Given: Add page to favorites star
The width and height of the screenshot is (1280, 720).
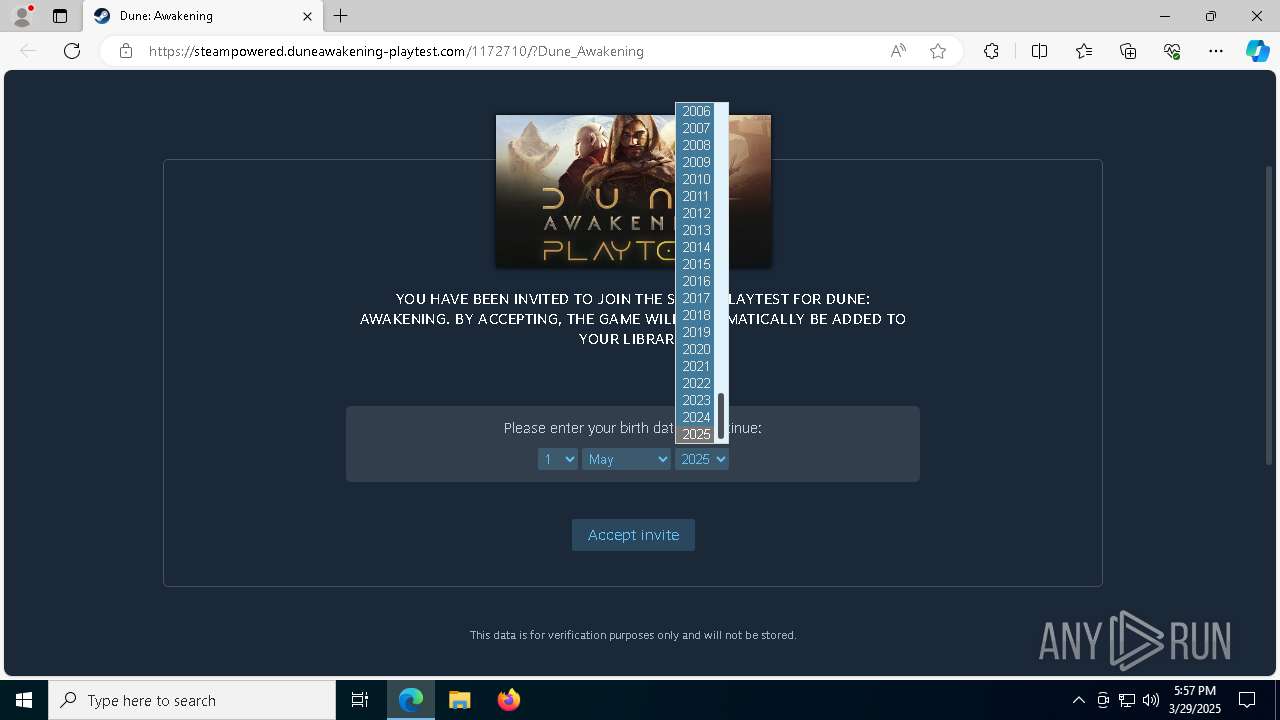Looking at the screenshot, I should click(938, 51).
